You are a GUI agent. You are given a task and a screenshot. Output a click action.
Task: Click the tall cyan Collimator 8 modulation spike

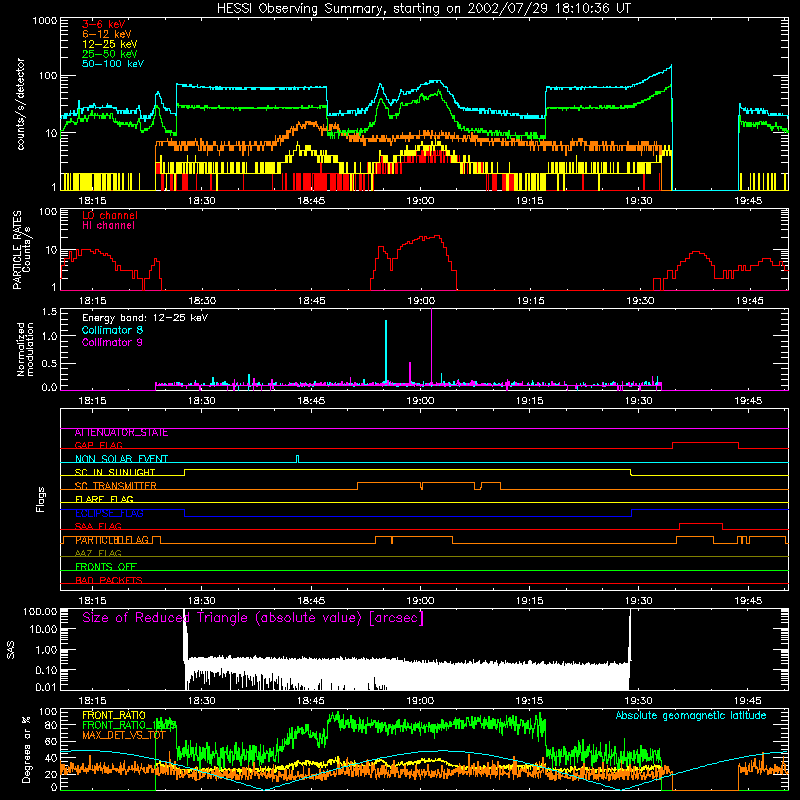point(386,351)
